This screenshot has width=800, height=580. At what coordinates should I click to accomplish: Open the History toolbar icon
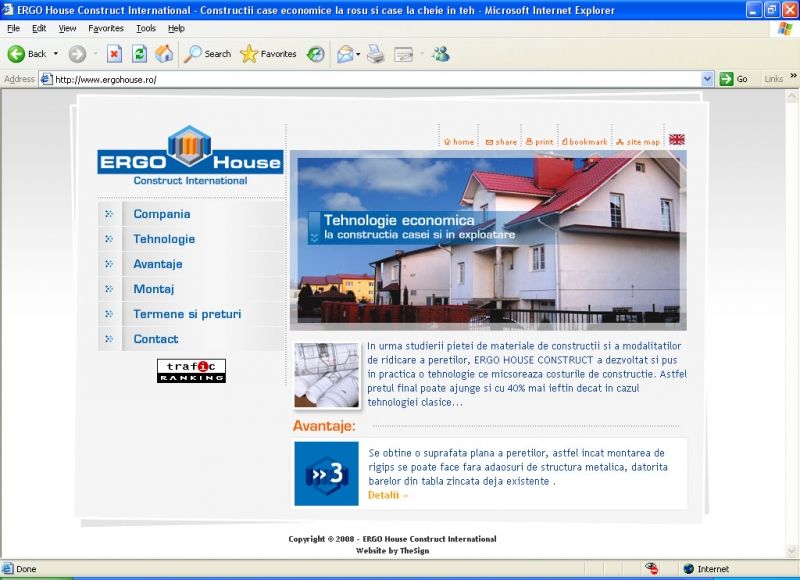pos(315,54)
